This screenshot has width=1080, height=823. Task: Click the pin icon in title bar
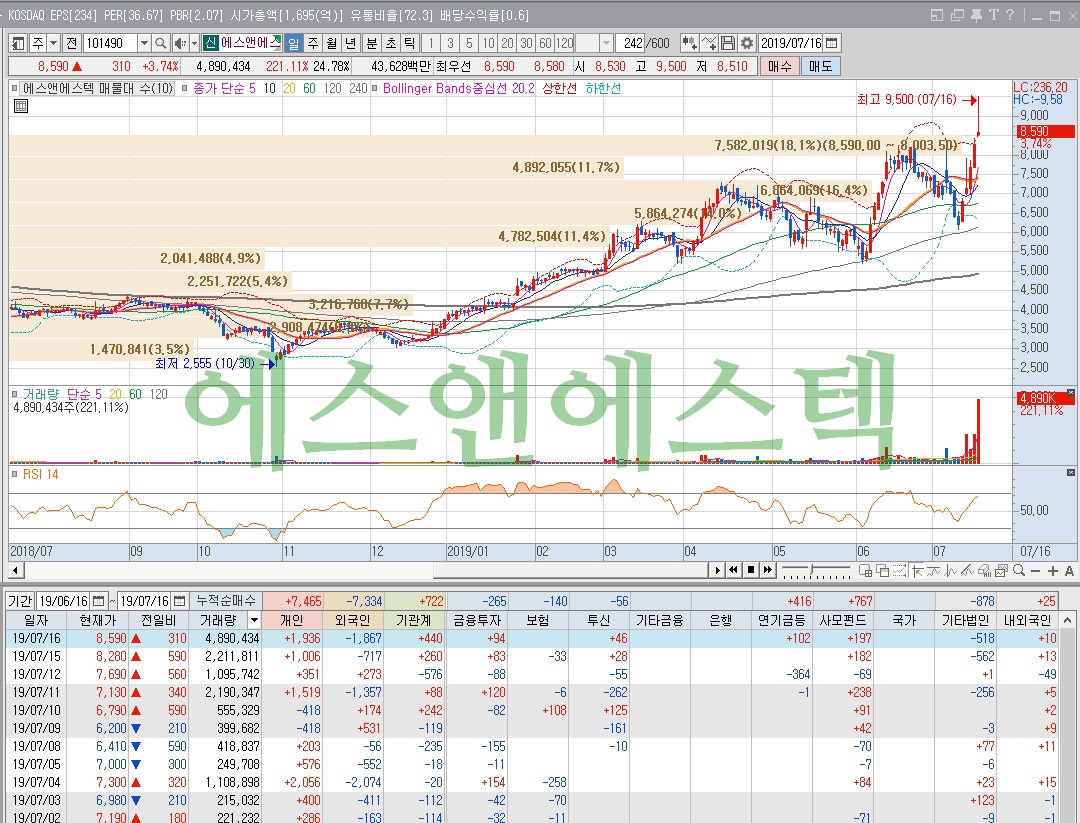(977, 14)
